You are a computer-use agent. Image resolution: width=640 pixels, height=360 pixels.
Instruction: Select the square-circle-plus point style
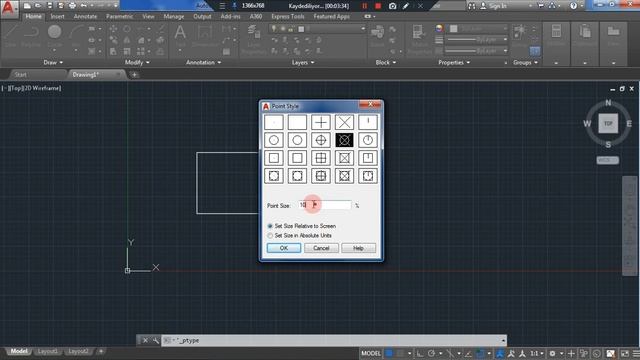321,176
